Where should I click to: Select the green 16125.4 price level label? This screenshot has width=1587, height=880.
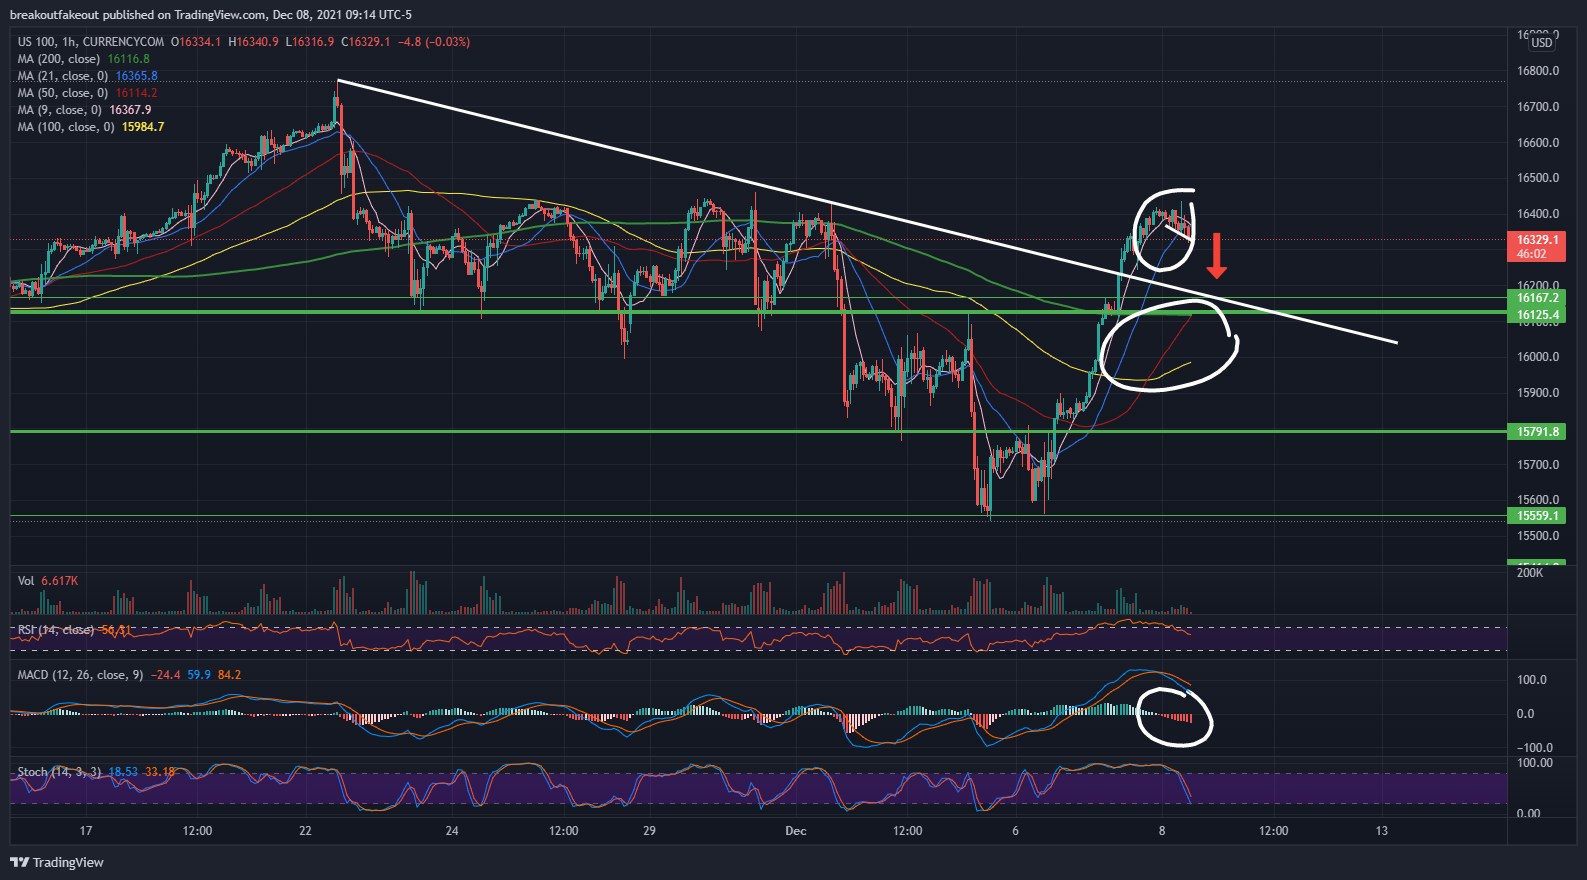point(1536,315)
